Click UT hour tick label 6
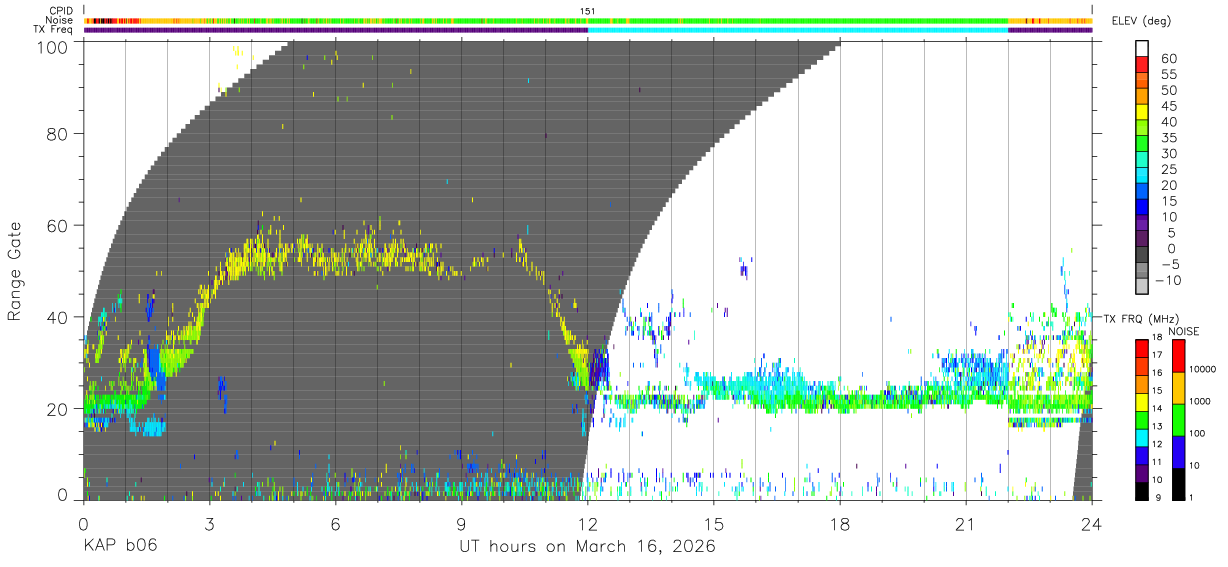 (x=335, y=524)
